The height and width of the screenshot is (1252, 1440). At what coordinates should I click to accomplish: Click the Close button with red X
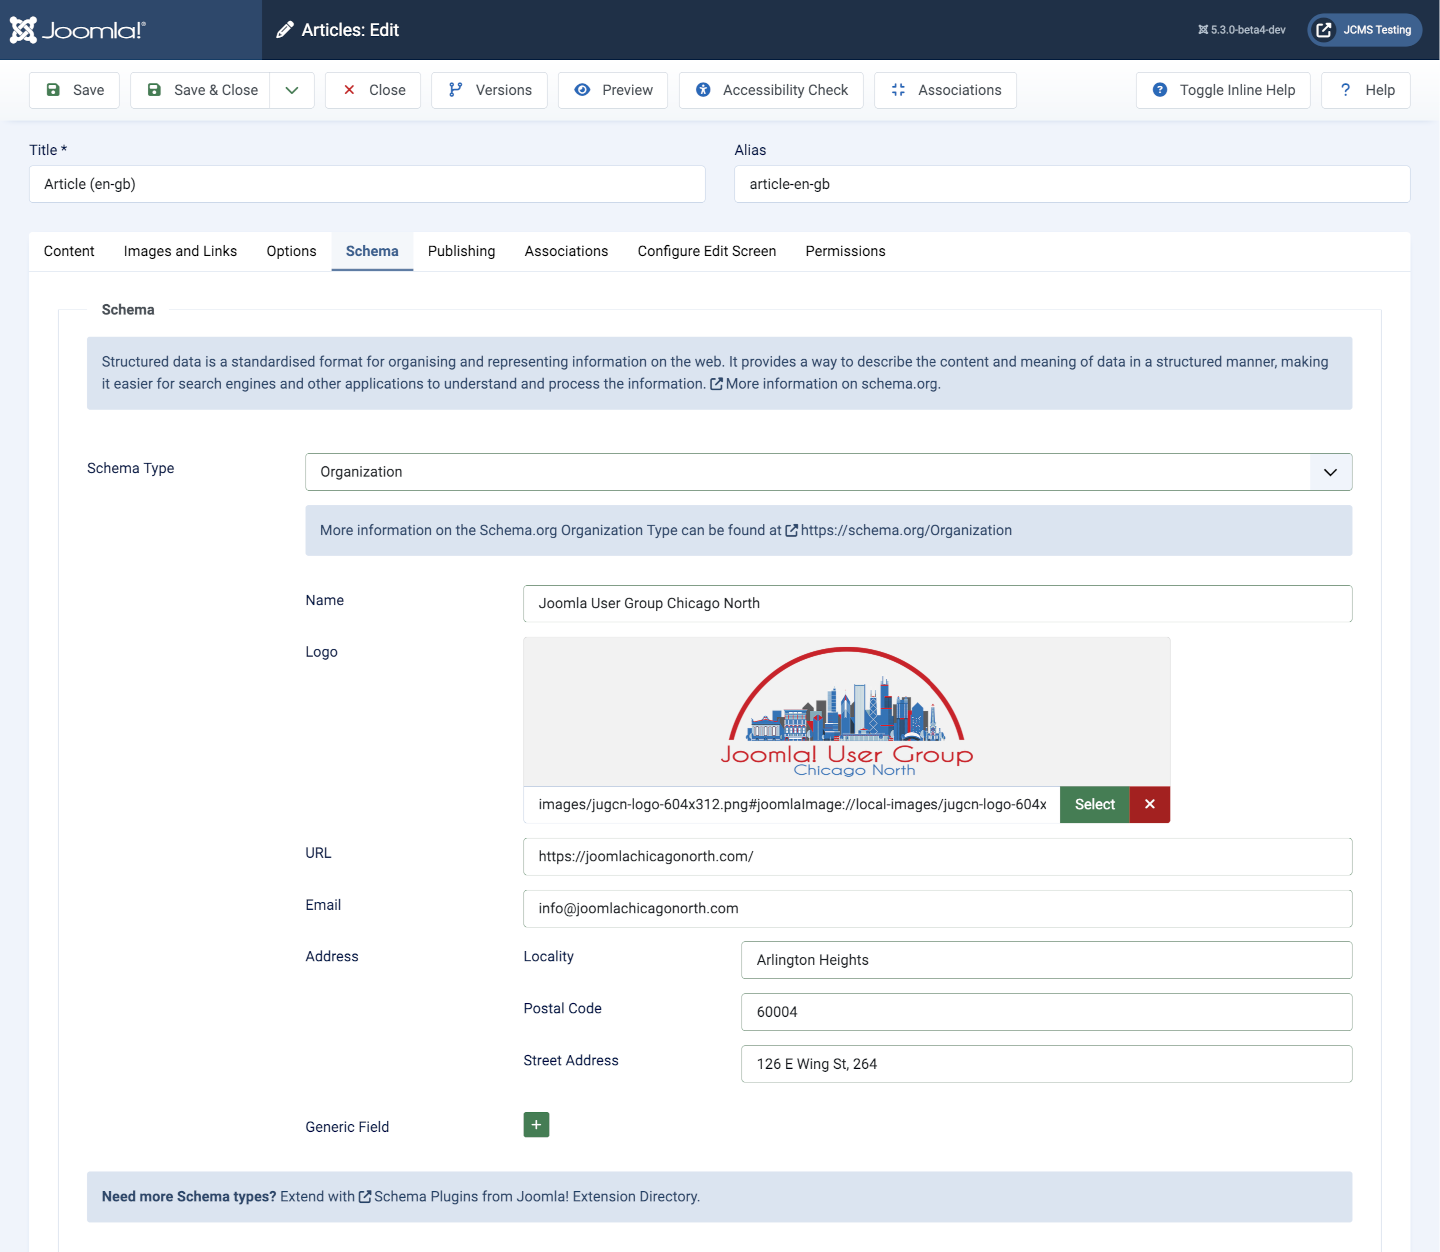[373, 90]
